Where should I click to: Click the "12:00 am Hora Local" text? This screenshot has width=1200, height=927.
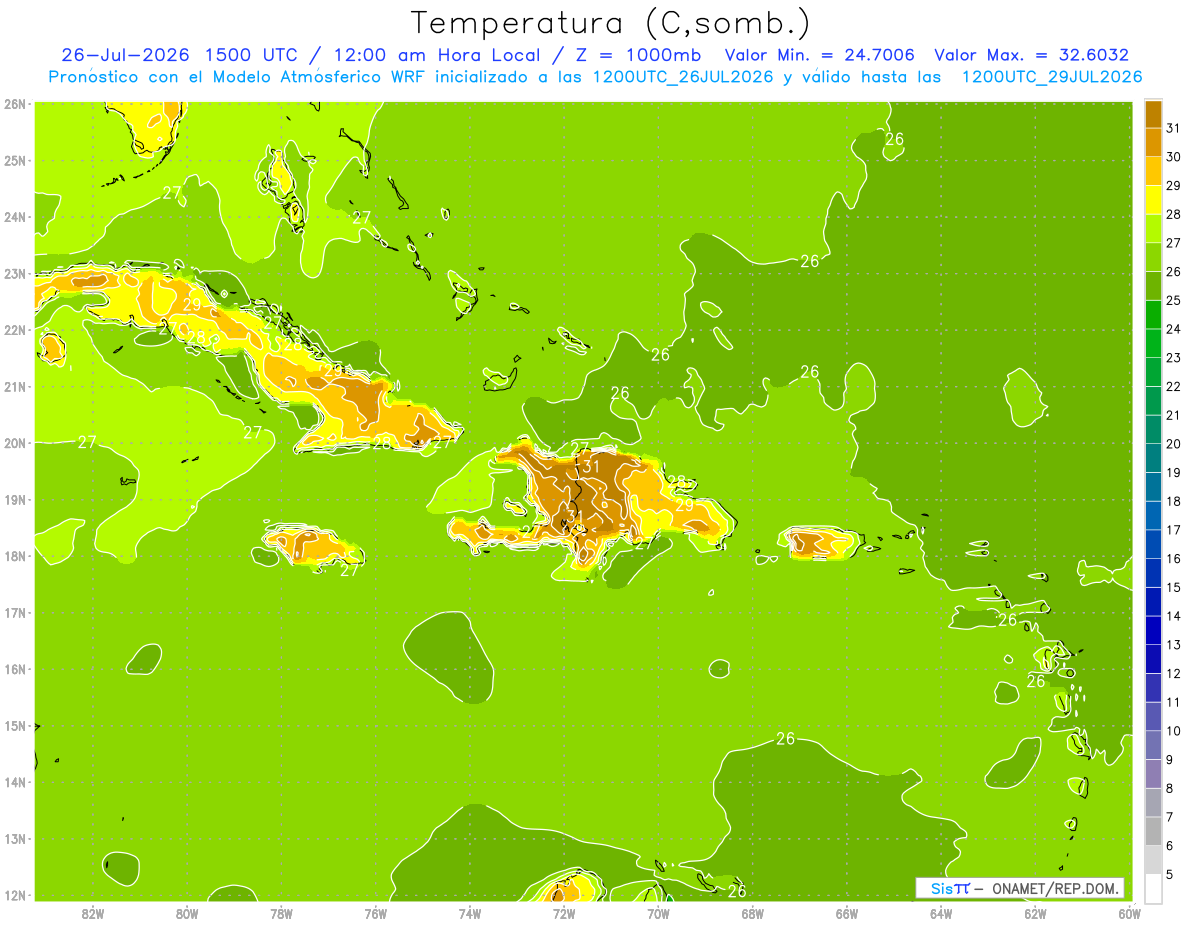click(435, 55)
